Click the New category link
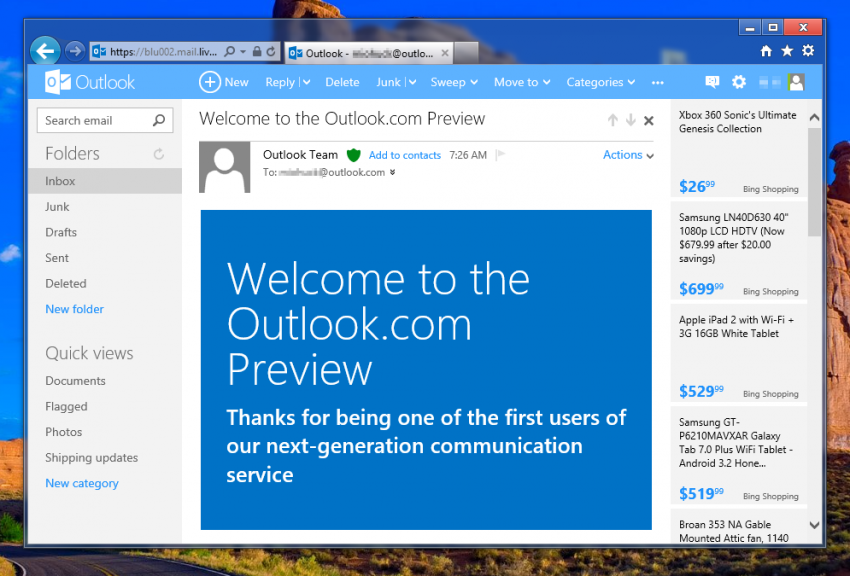The image size is (850, 576). 82,483
